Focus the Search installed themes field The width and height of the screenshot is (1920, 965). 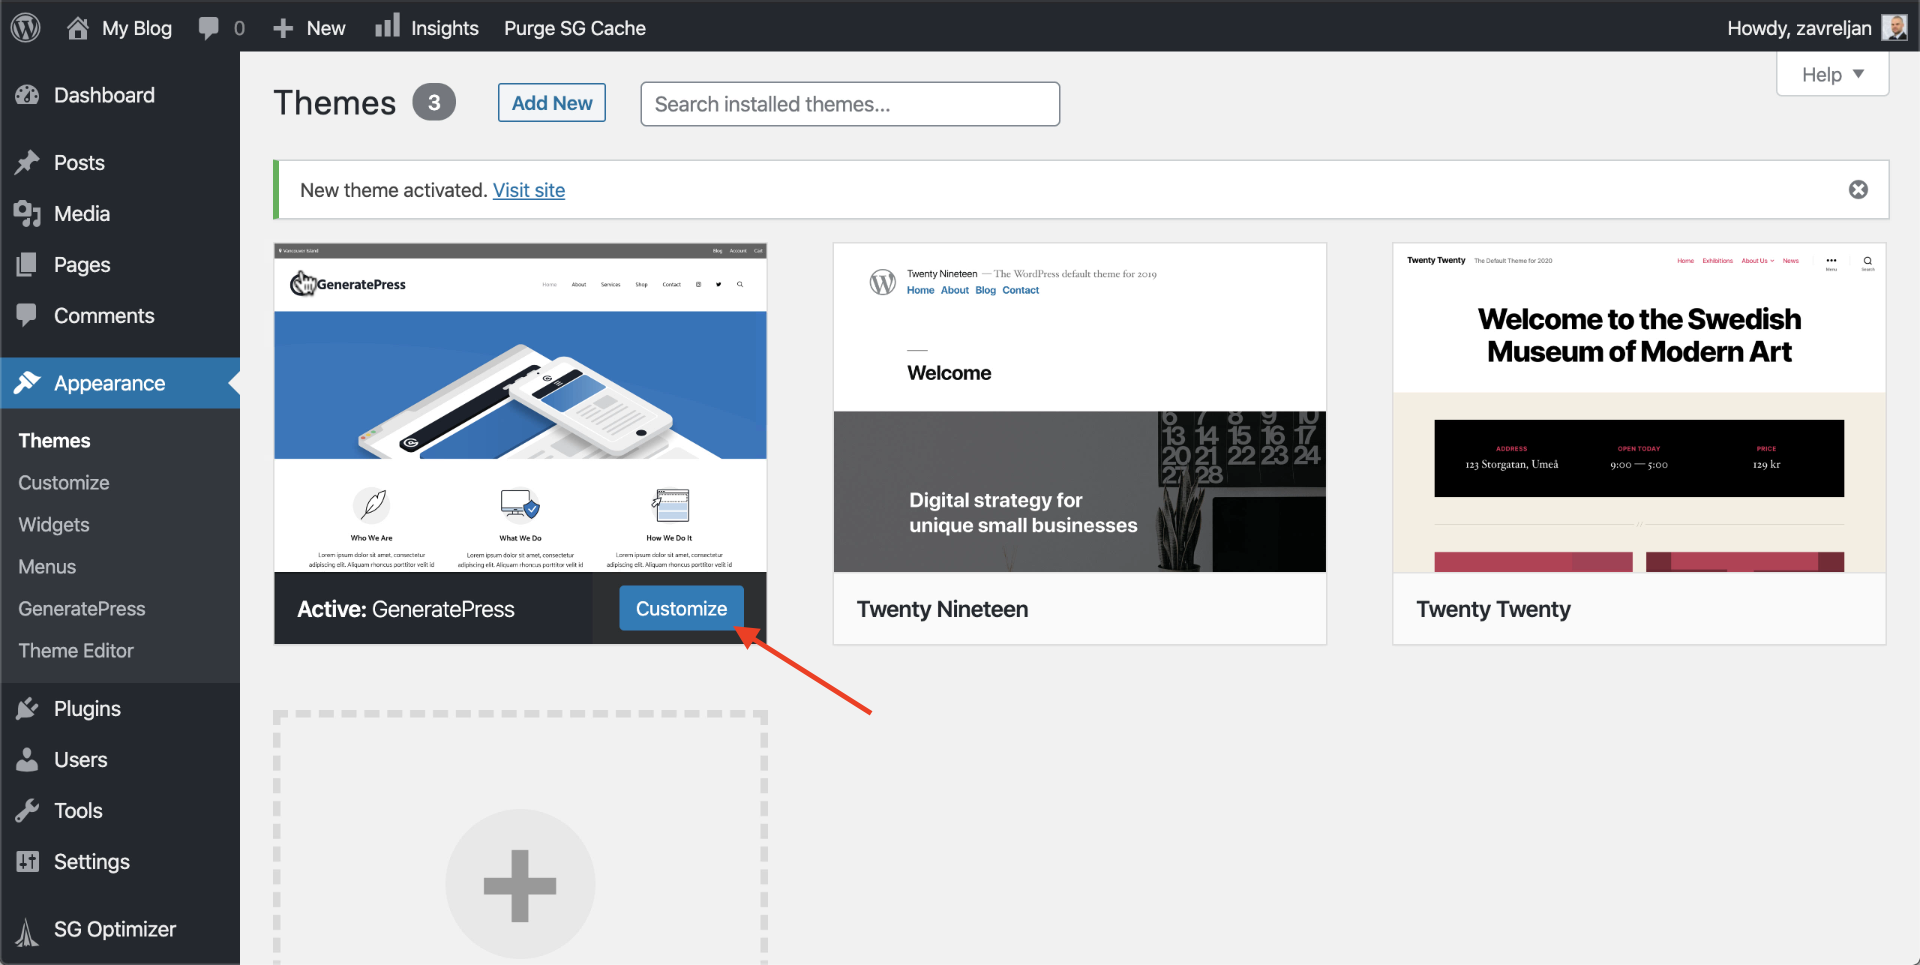click(x=850, y=104)
